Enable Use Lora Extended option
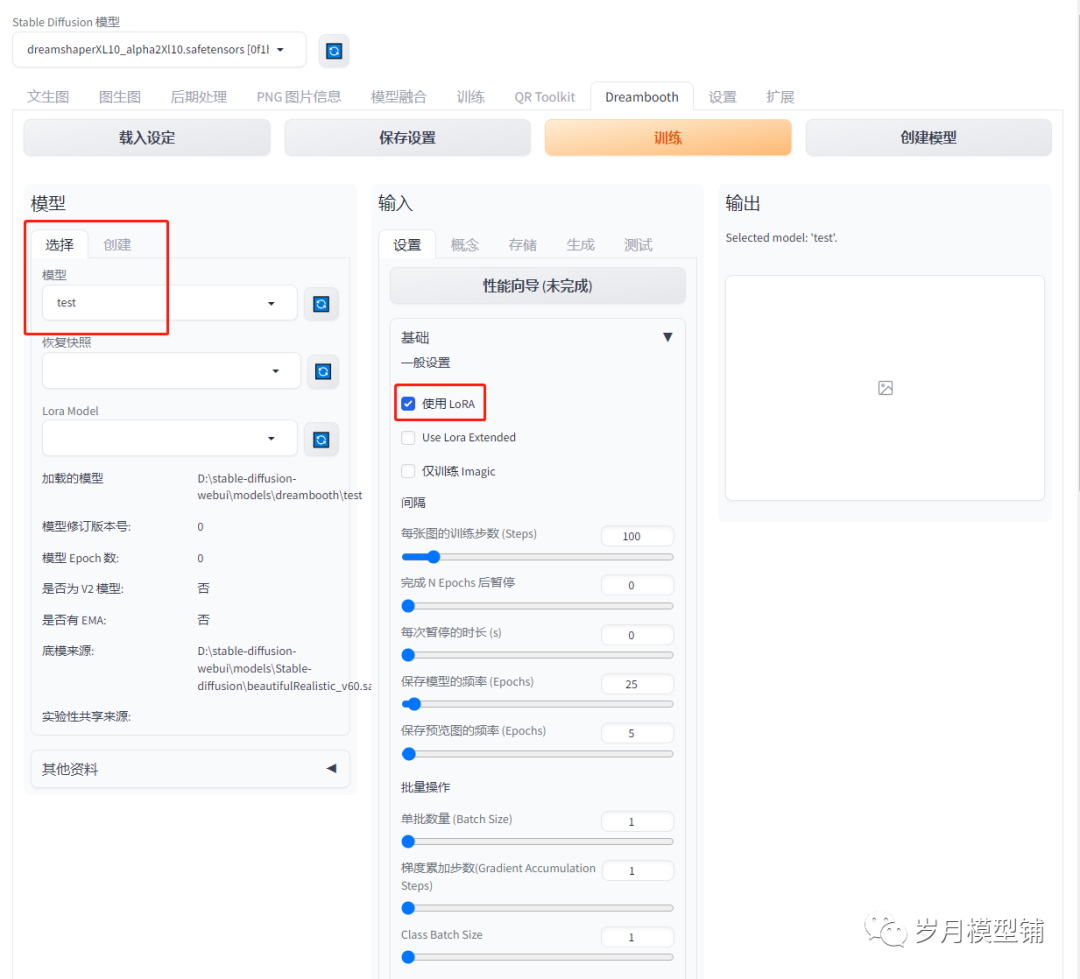This screenshot has height=979, width=1080. [x=408, y=437]
